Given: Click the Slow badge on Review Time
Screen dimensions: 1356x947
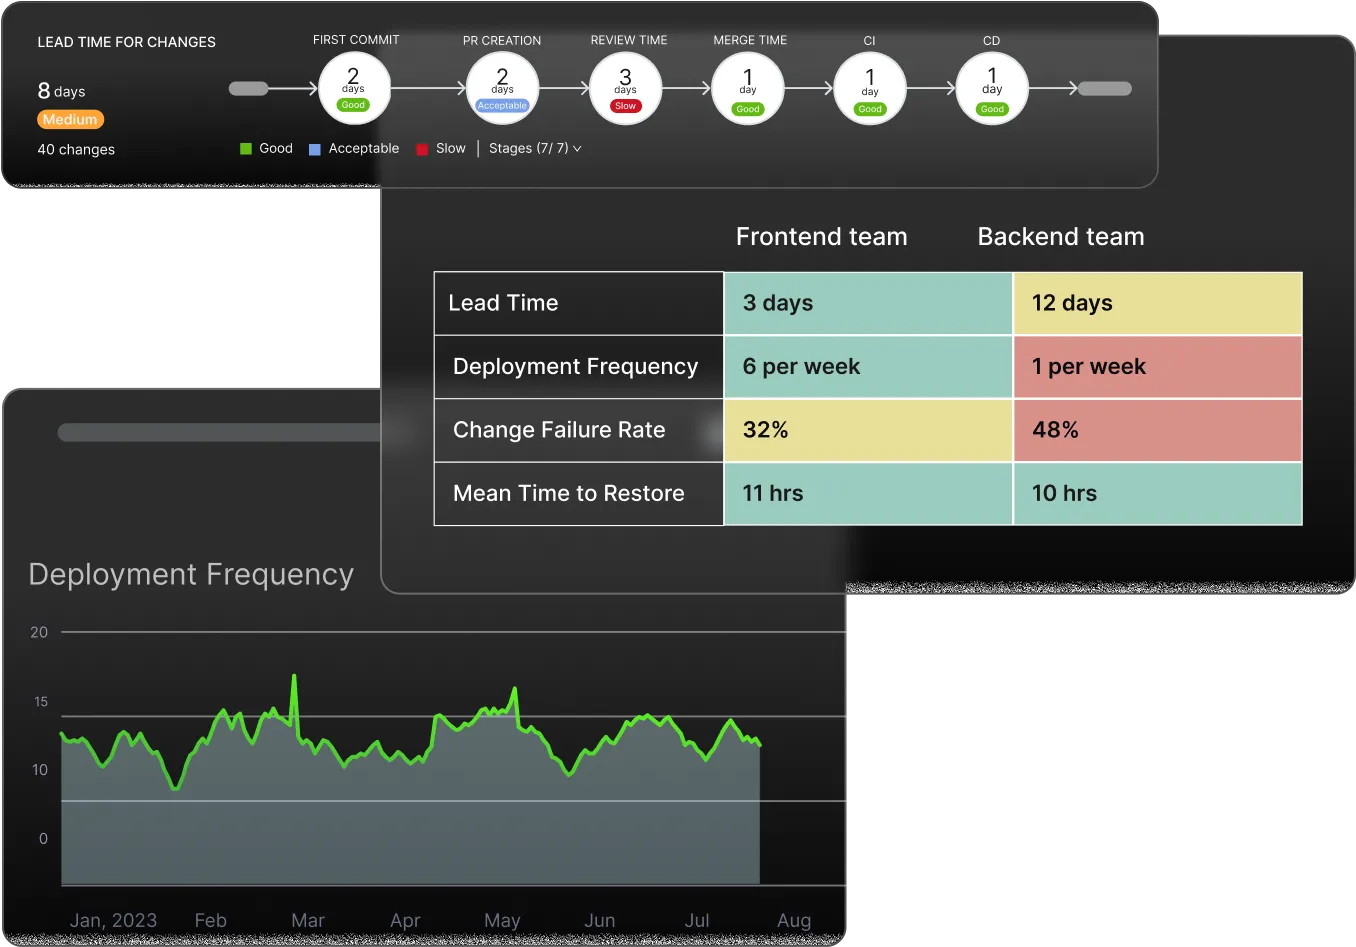Looking at the screenshot, I should (625, 105).
